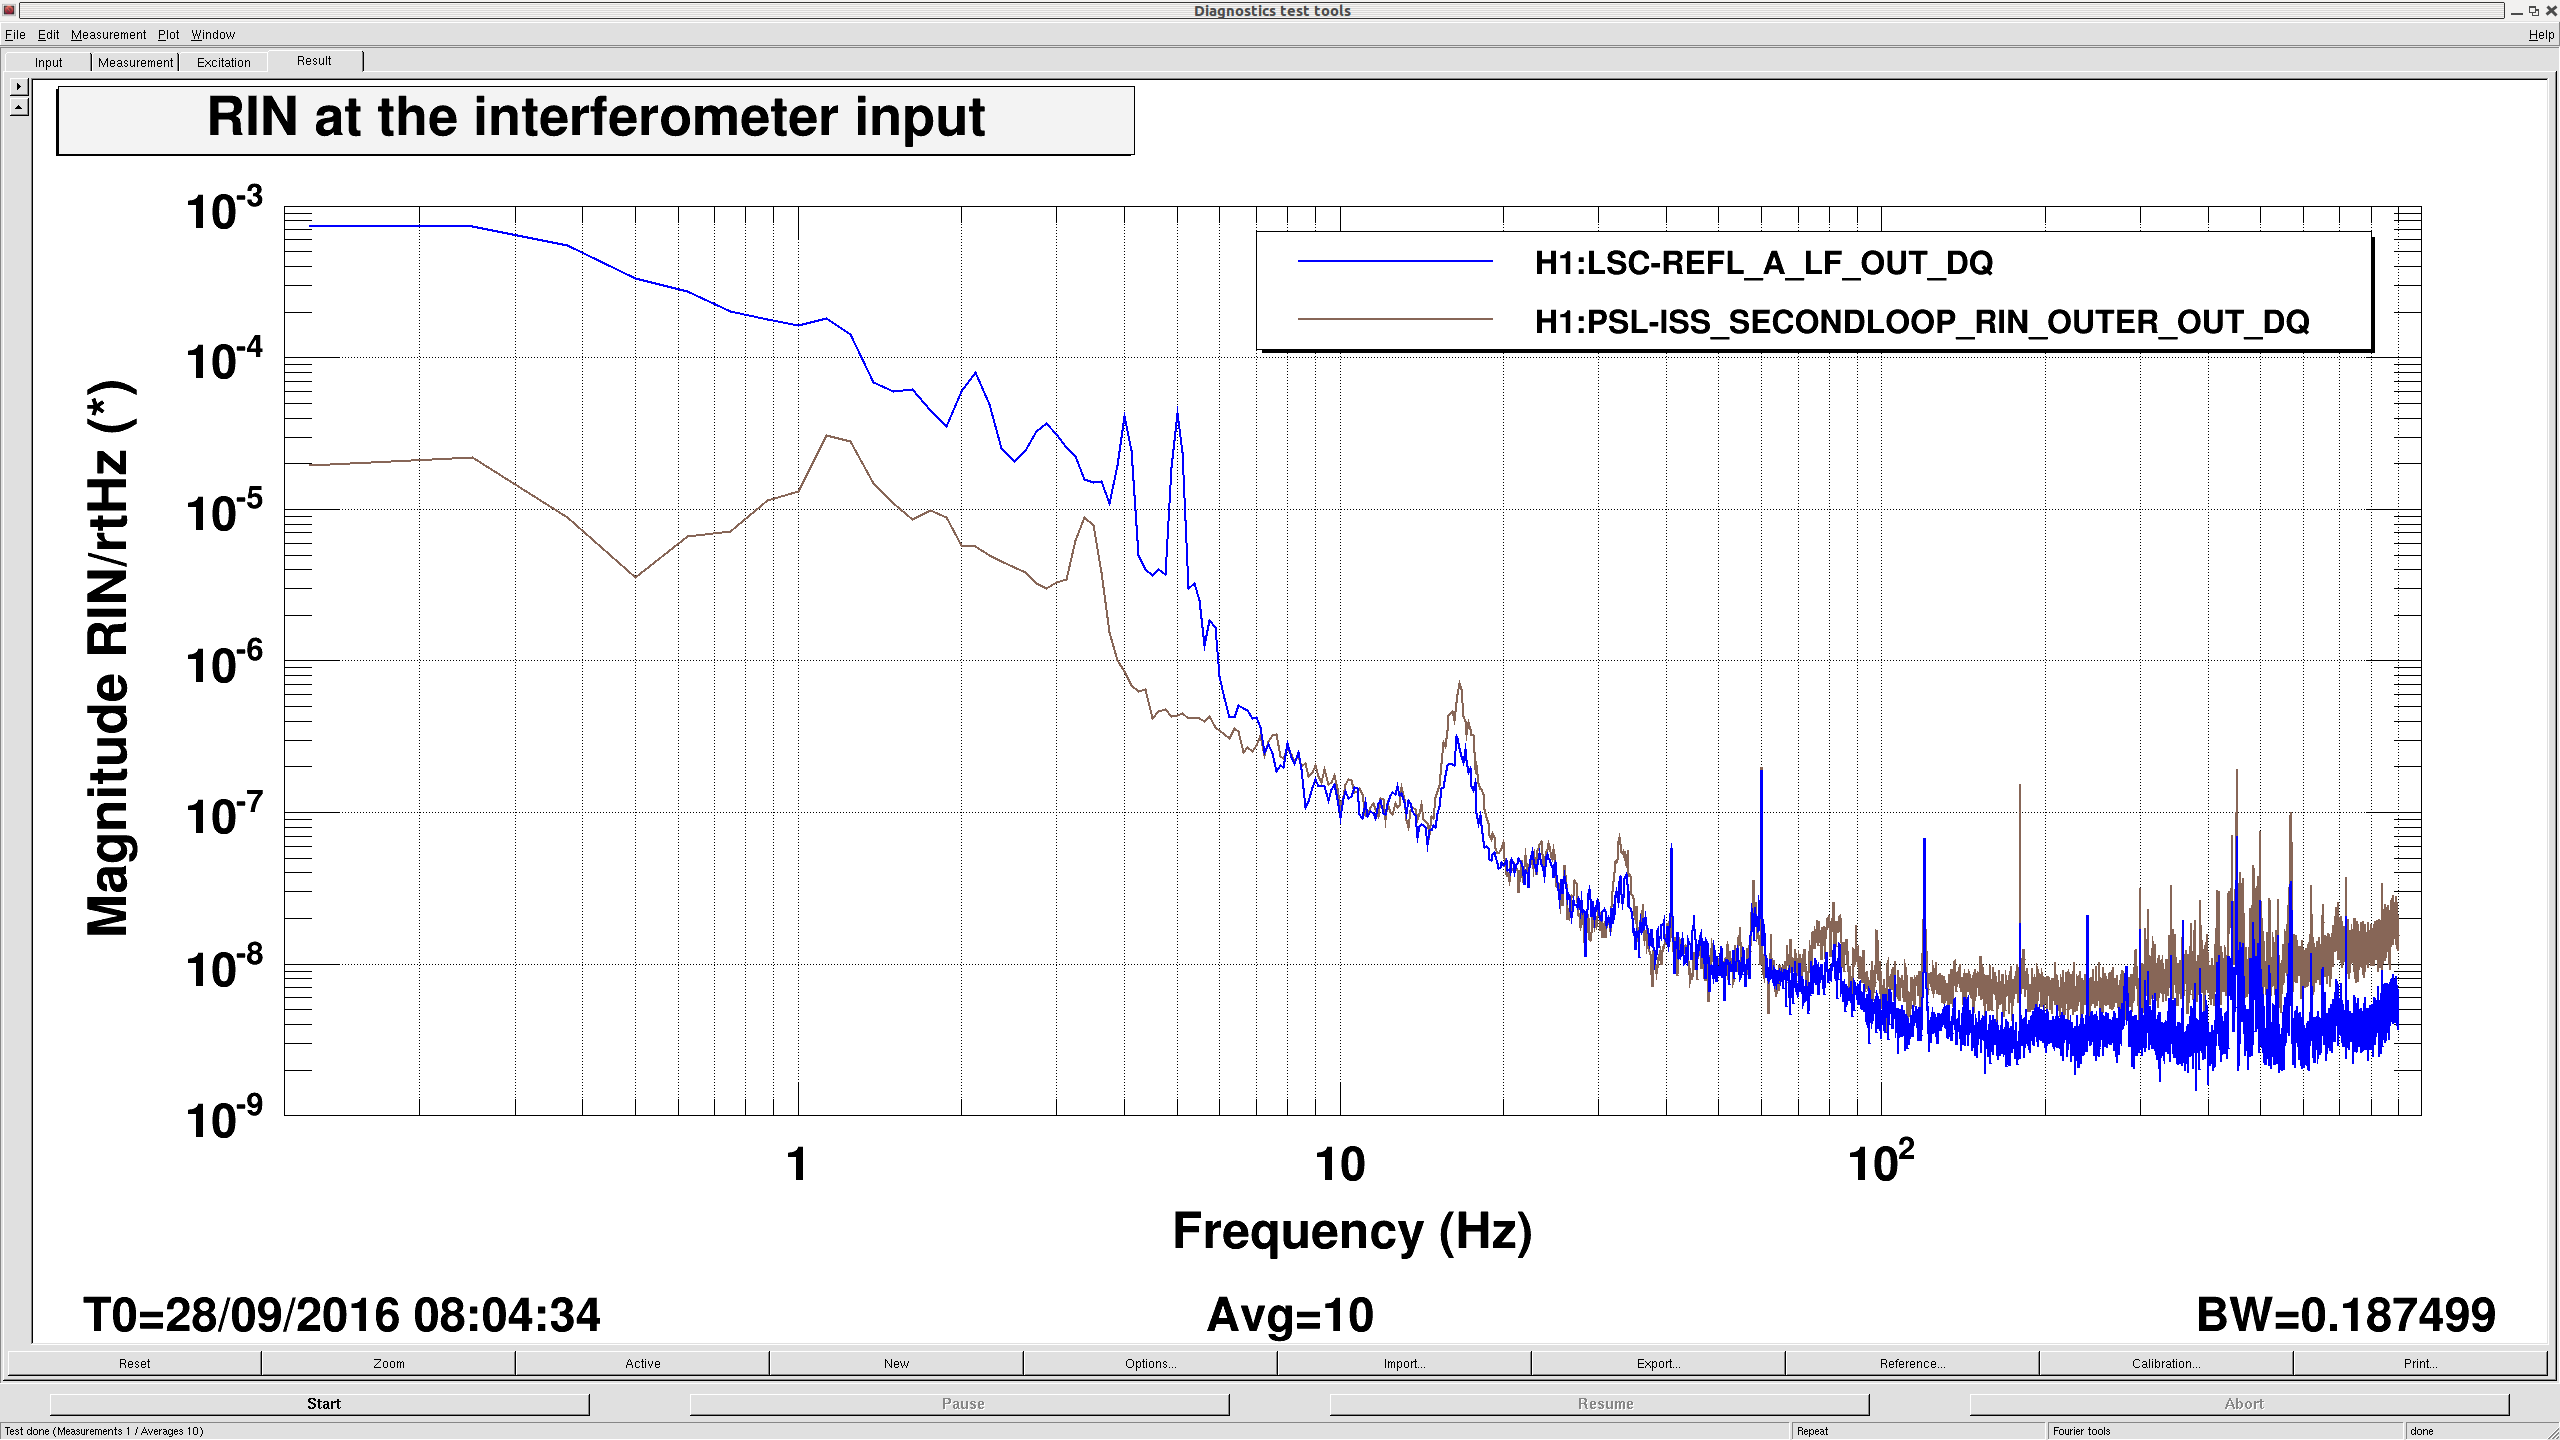
Task: Click the red window menu icon
Action: [9, 10]
